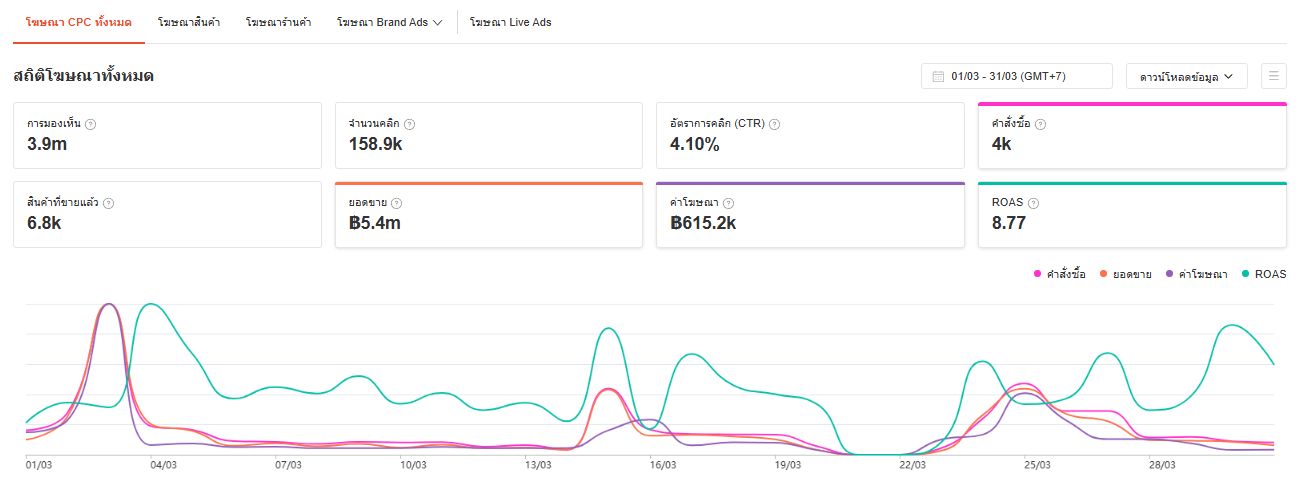Click info icon beside สินค้าที่ขายแล้ว
The height and width of the screenshot is (487, 1300).
[x=109, y=203]
